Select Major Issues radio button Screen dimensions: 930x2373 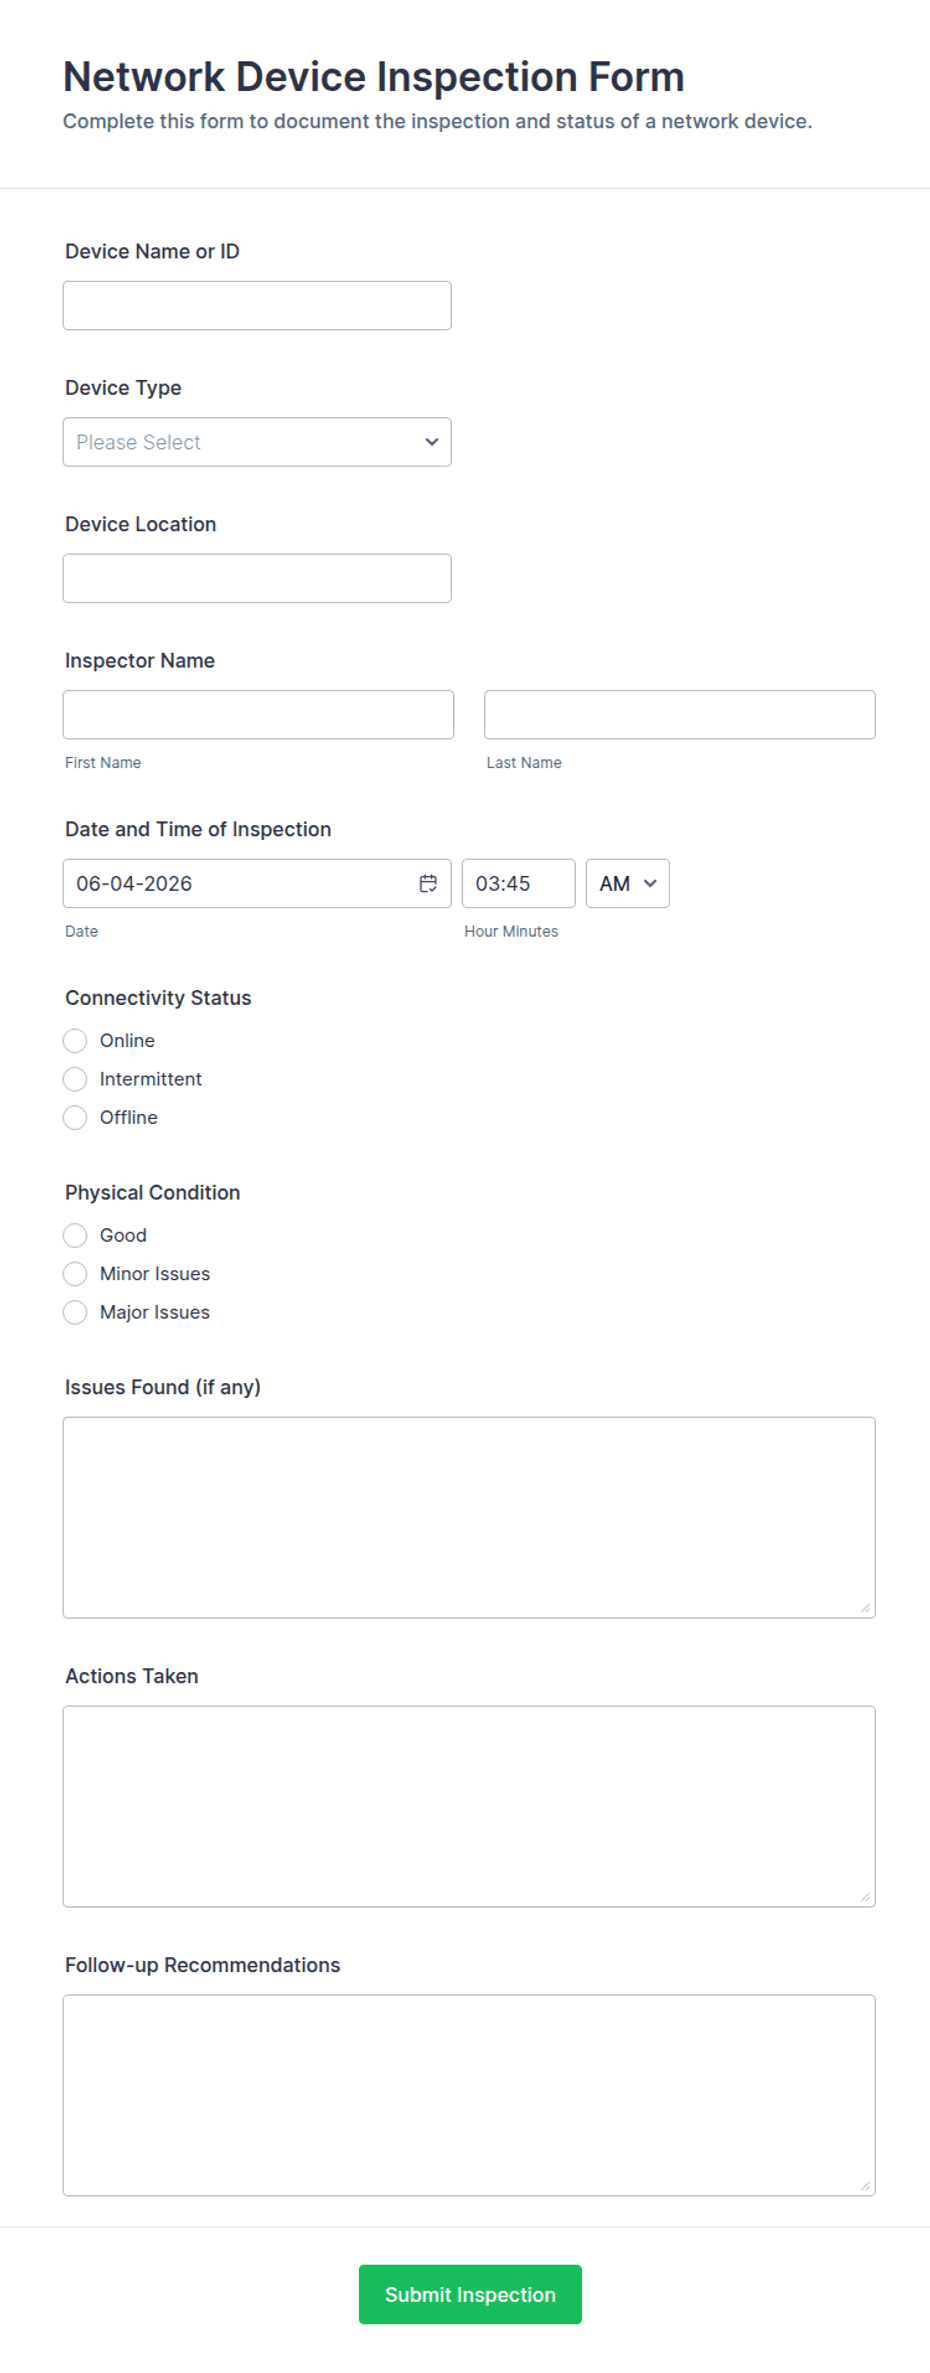75,1312
